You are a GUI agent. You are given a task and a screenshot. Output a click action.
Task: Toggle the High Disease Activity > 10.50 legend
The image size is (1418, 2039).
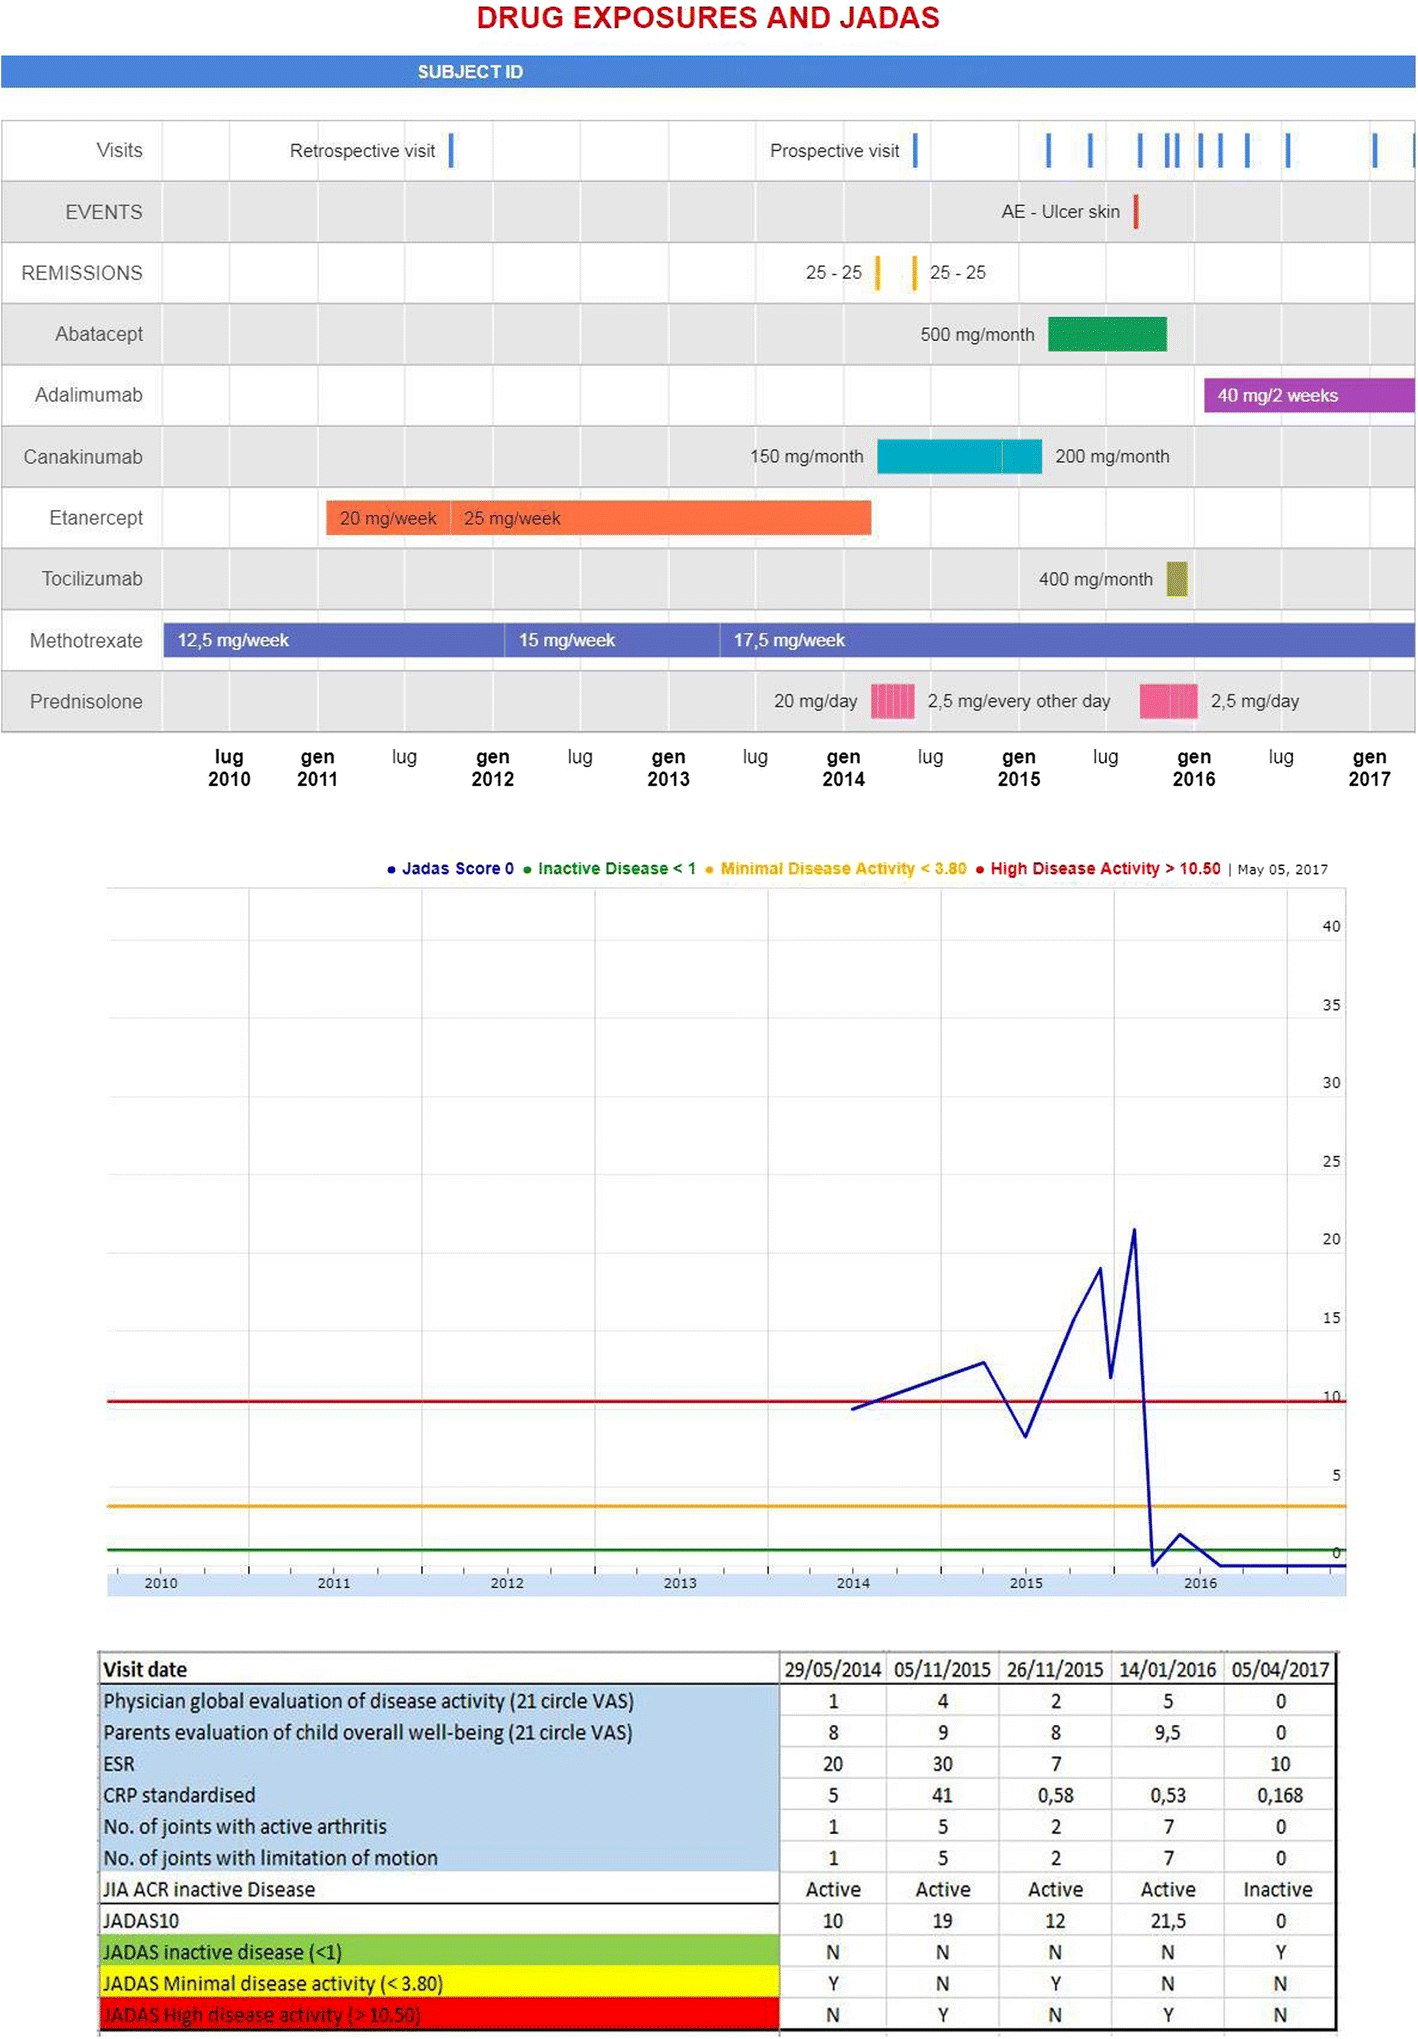[x=1098, y=869]
